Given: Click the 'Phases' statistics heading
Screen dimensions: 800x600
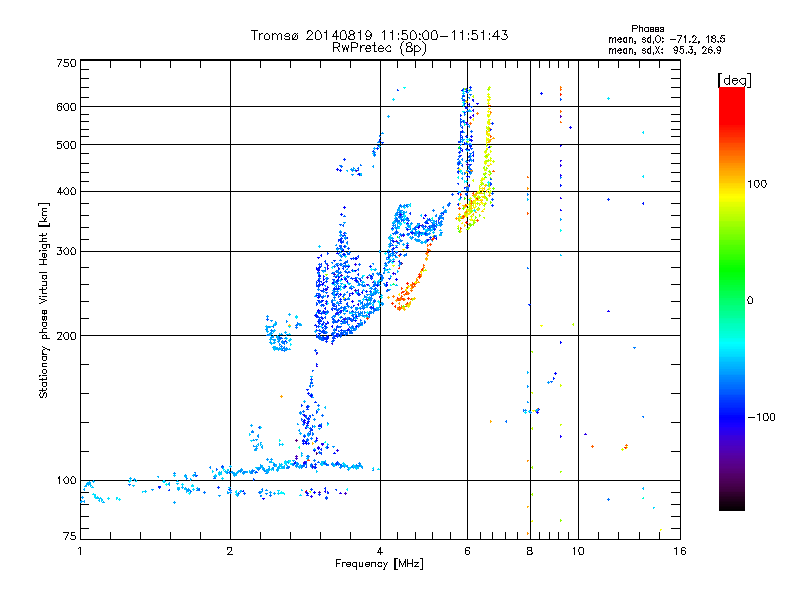Looking at the screenshot, I should [x=647, y=29].
